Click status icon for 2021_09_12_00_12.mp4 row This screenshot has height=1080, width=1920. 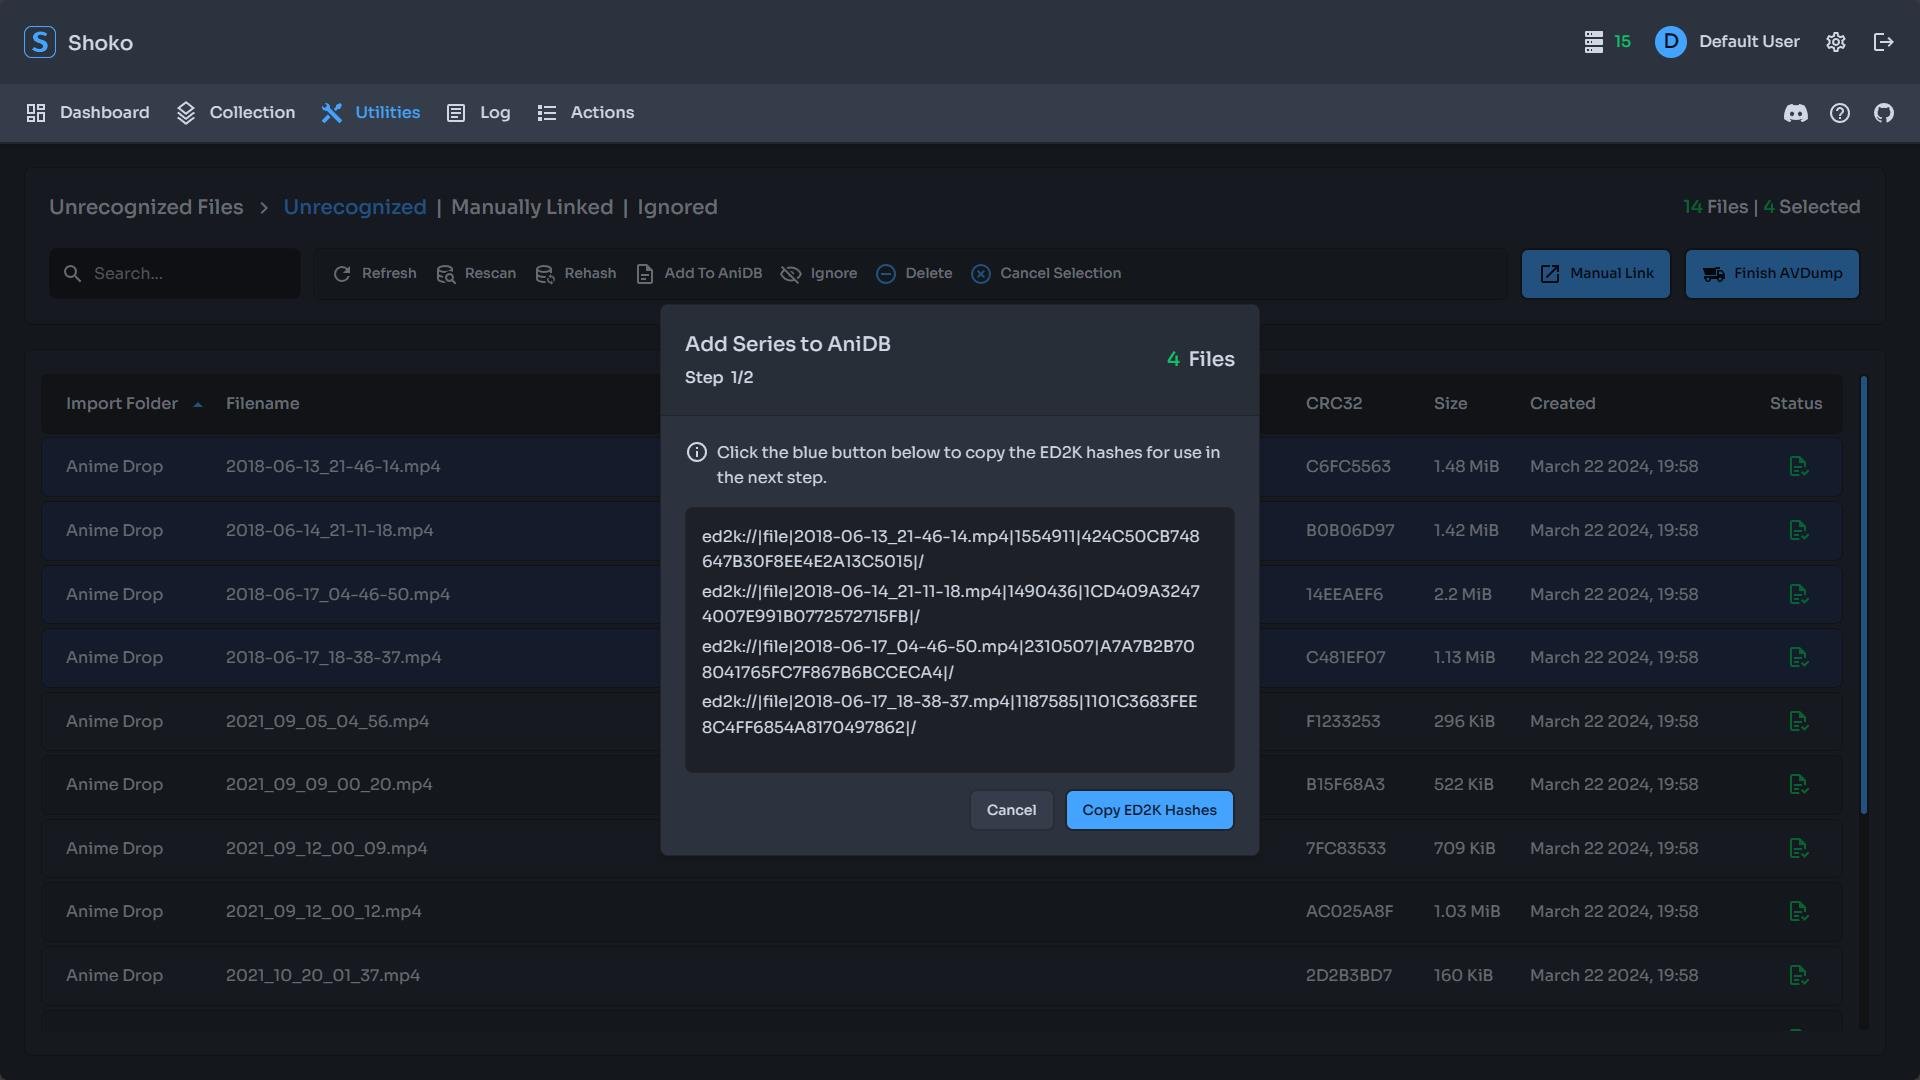(x=1798, y=912)
